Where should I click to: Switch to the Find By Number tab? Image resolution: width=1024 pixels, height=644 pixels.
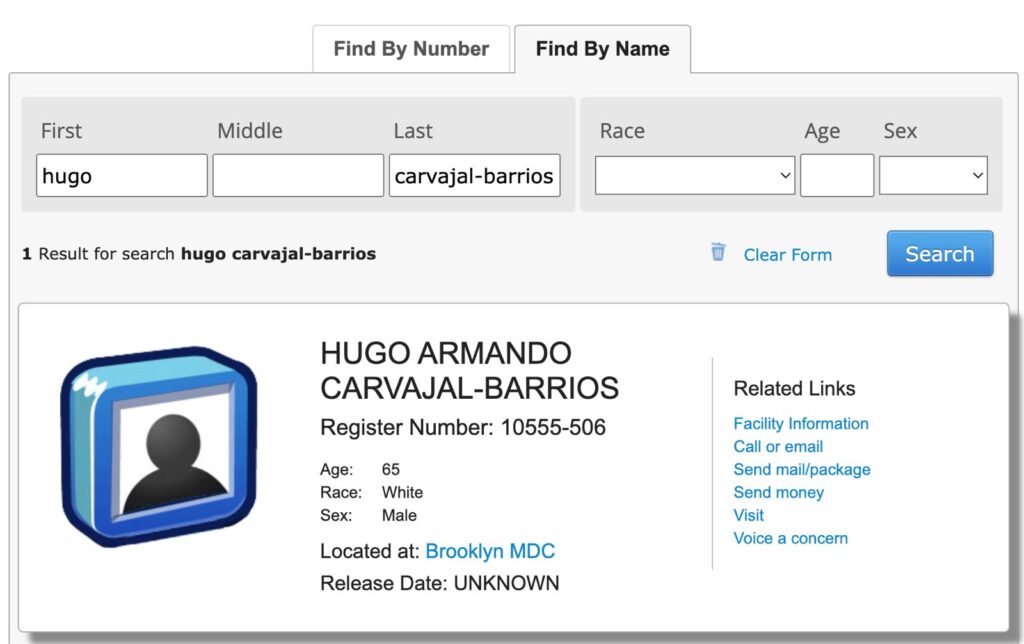coord(411,49)
